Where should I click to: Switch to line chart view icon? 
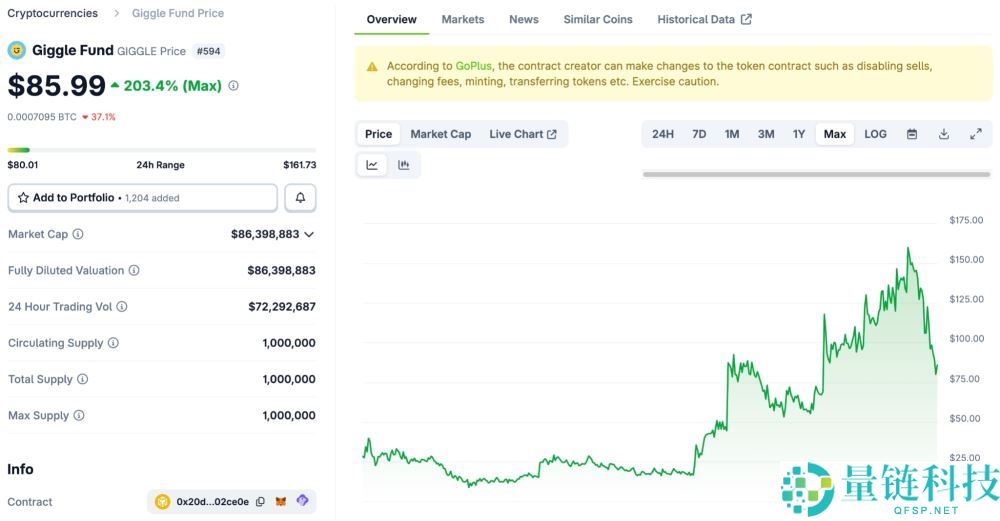coord(372,165)
